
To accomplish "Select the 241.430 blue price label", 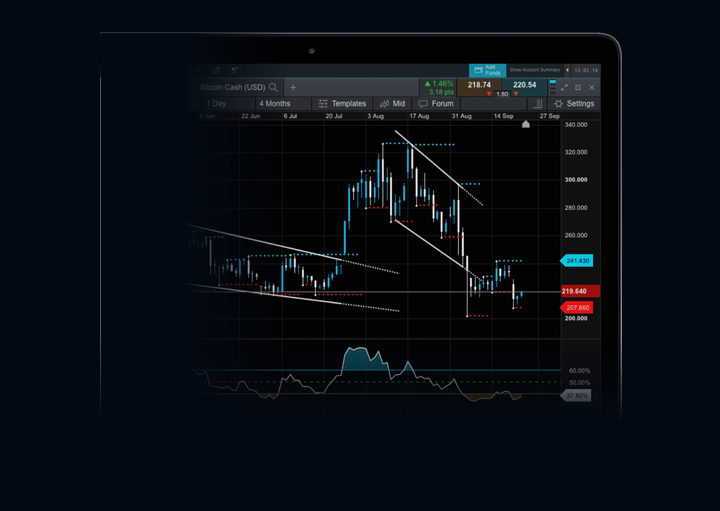I will [577, 261].
